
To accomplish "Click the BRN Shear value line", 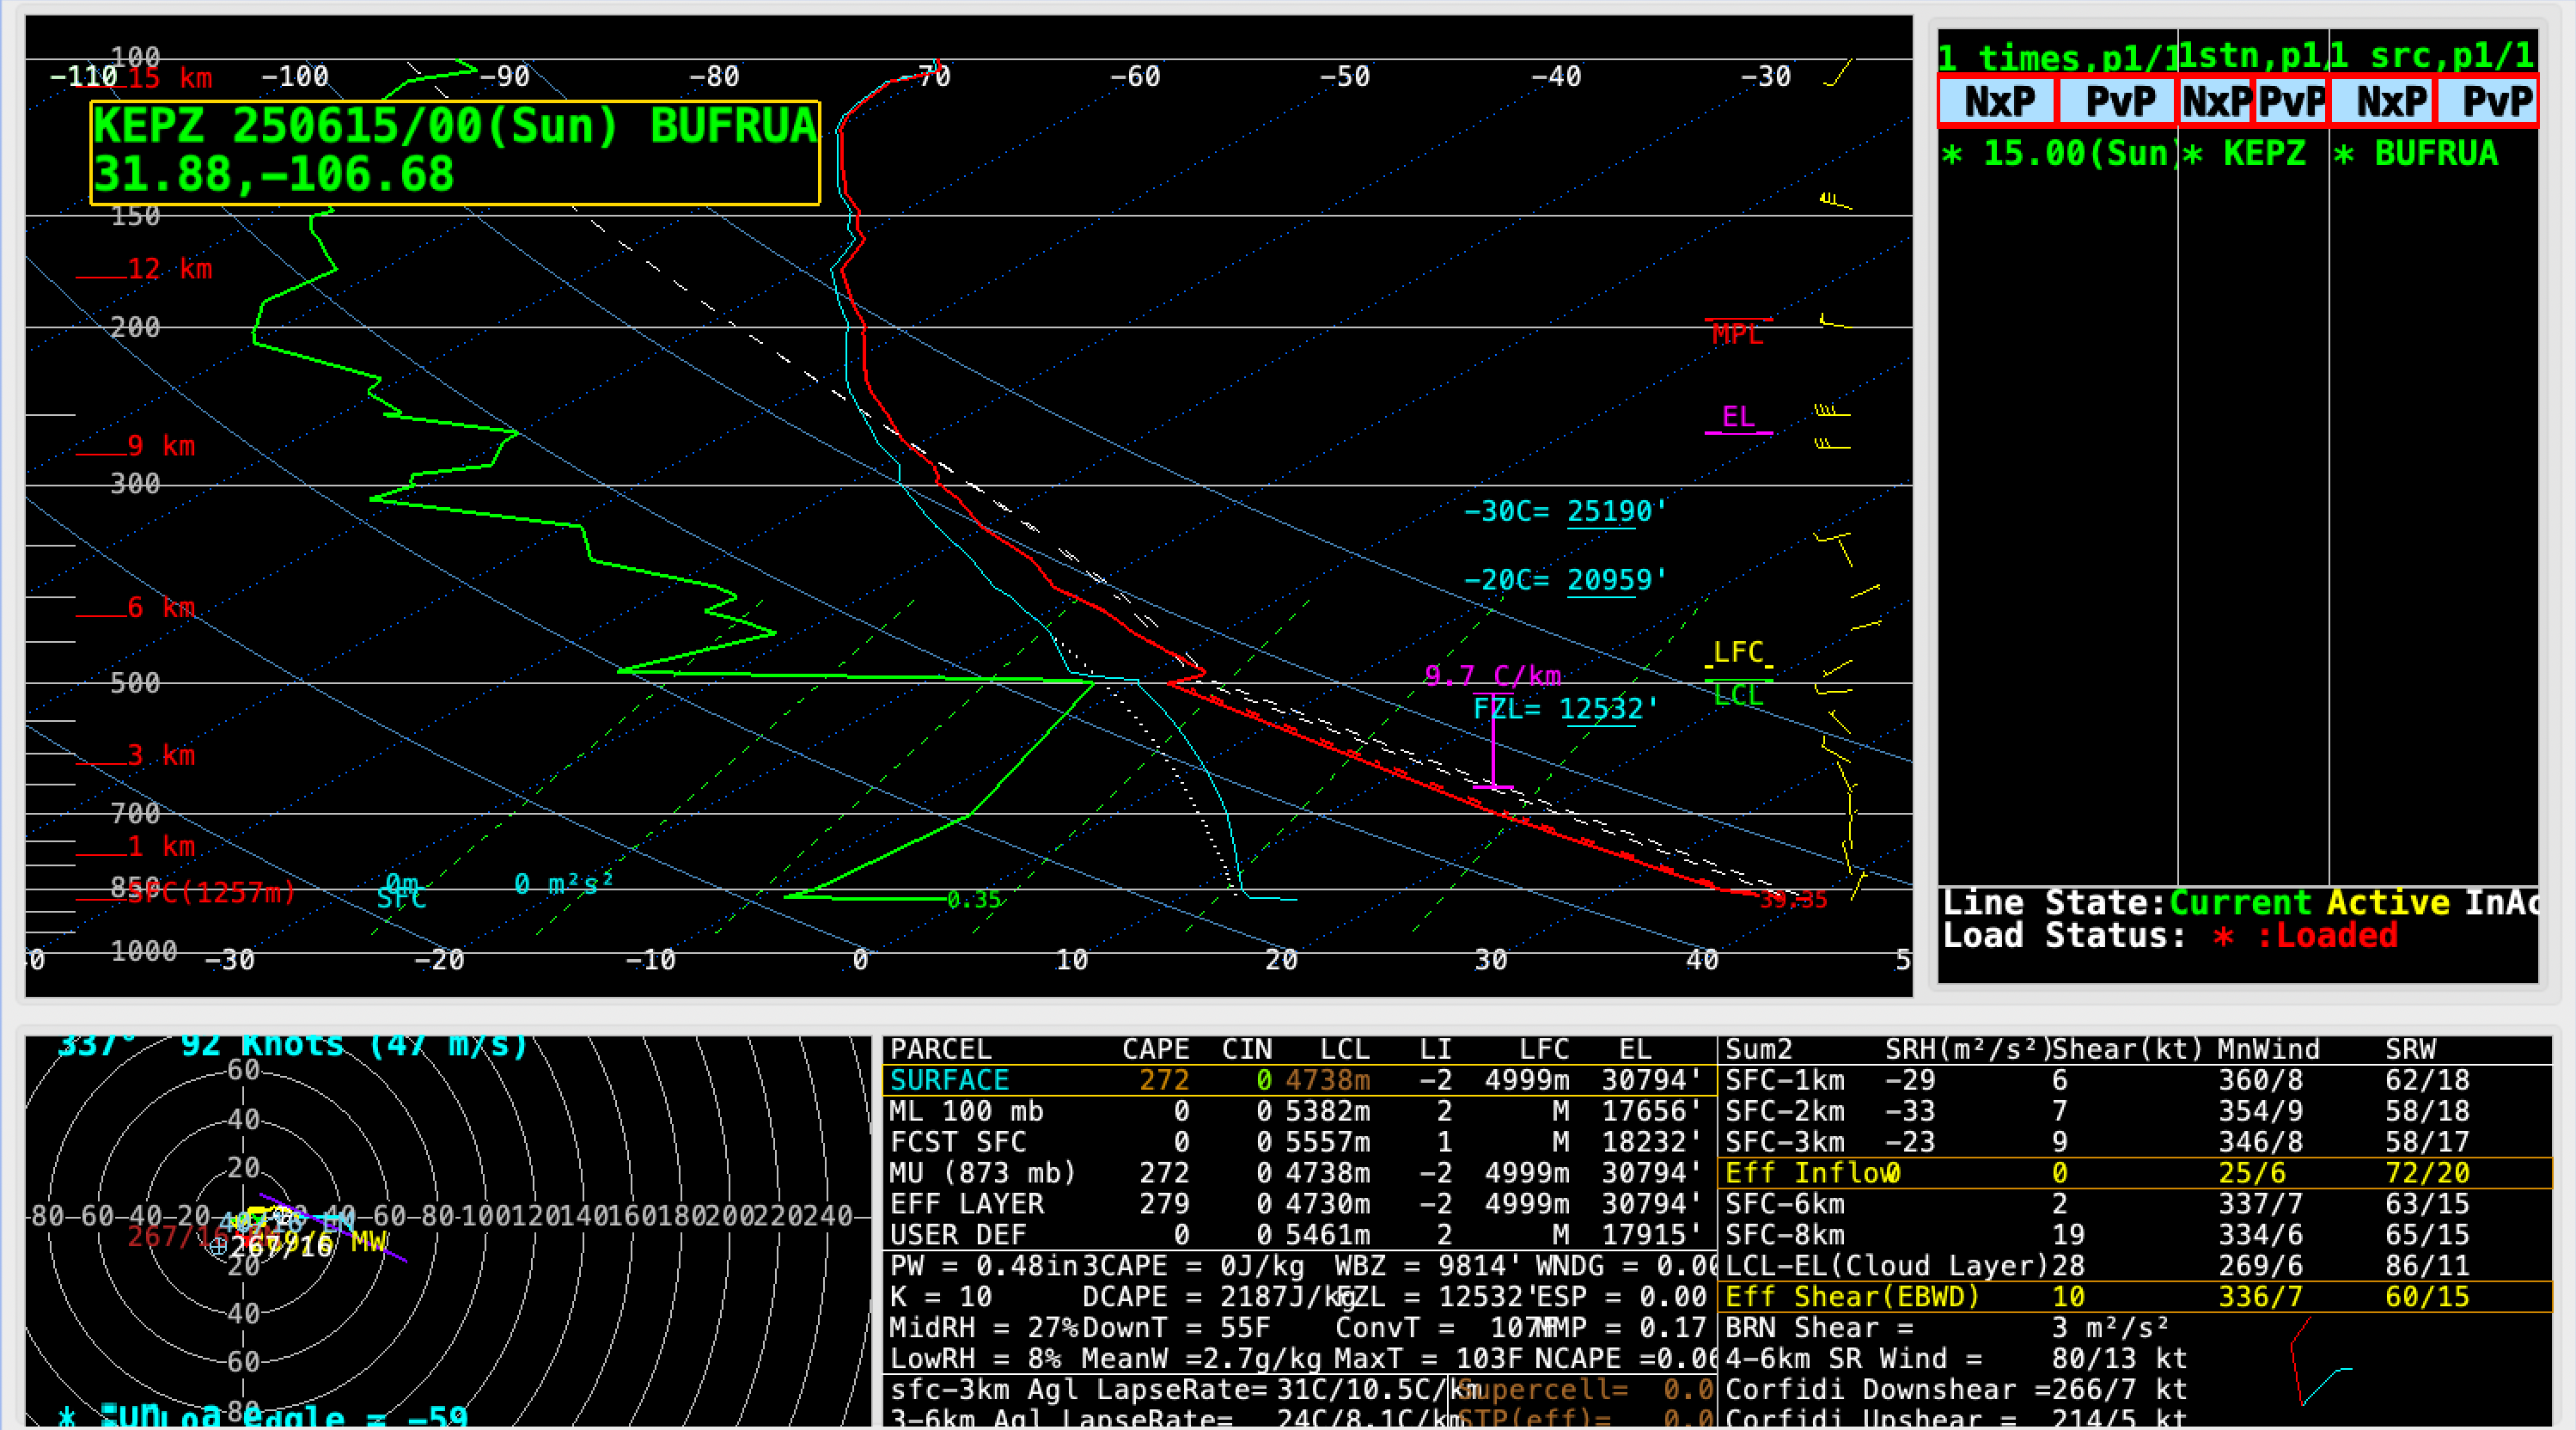I will pyautogui.click(x=1947, y=1328).
